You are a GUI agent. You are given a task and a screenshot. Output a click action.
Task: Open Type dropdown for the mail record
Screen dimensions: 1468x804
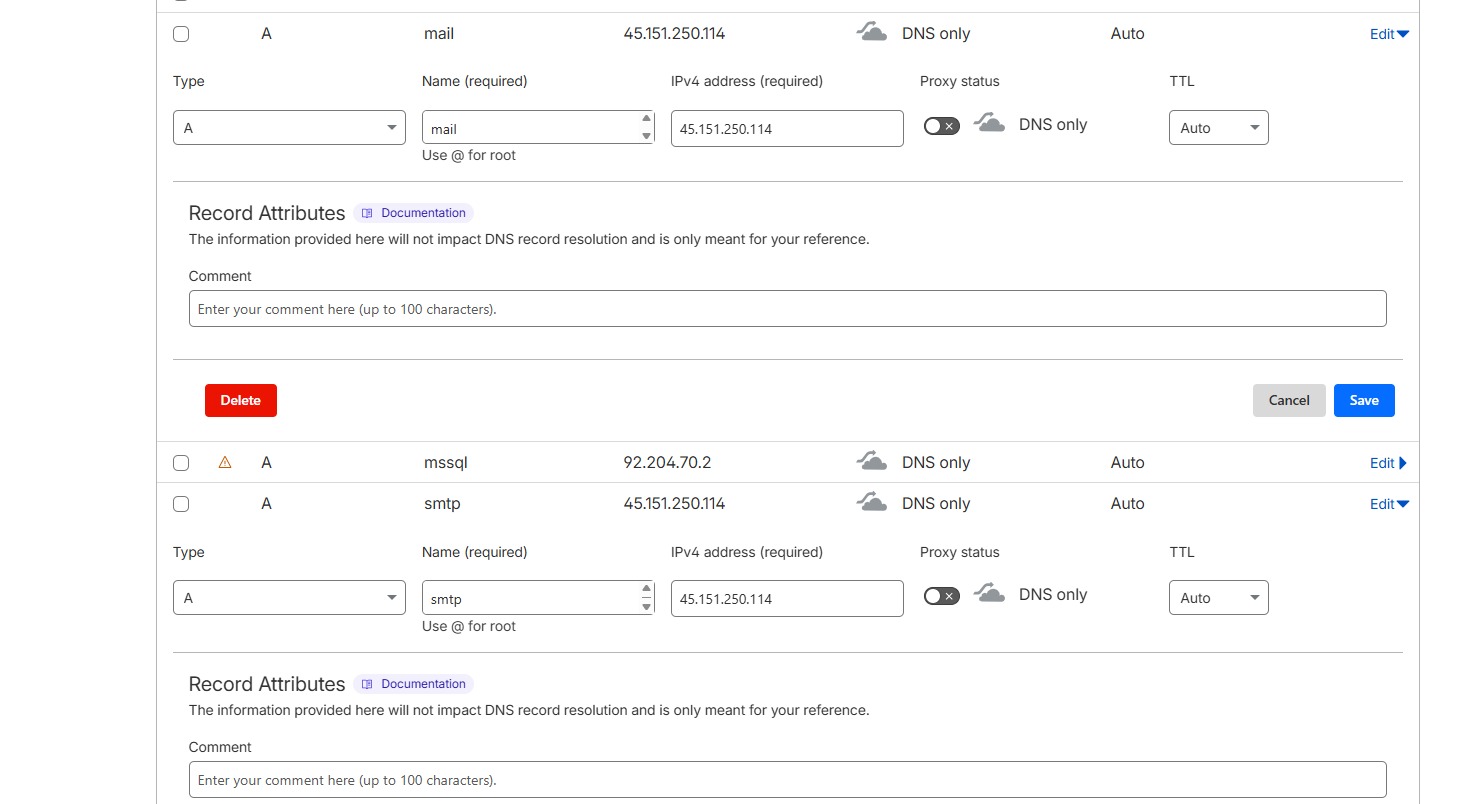pos(289,128)
